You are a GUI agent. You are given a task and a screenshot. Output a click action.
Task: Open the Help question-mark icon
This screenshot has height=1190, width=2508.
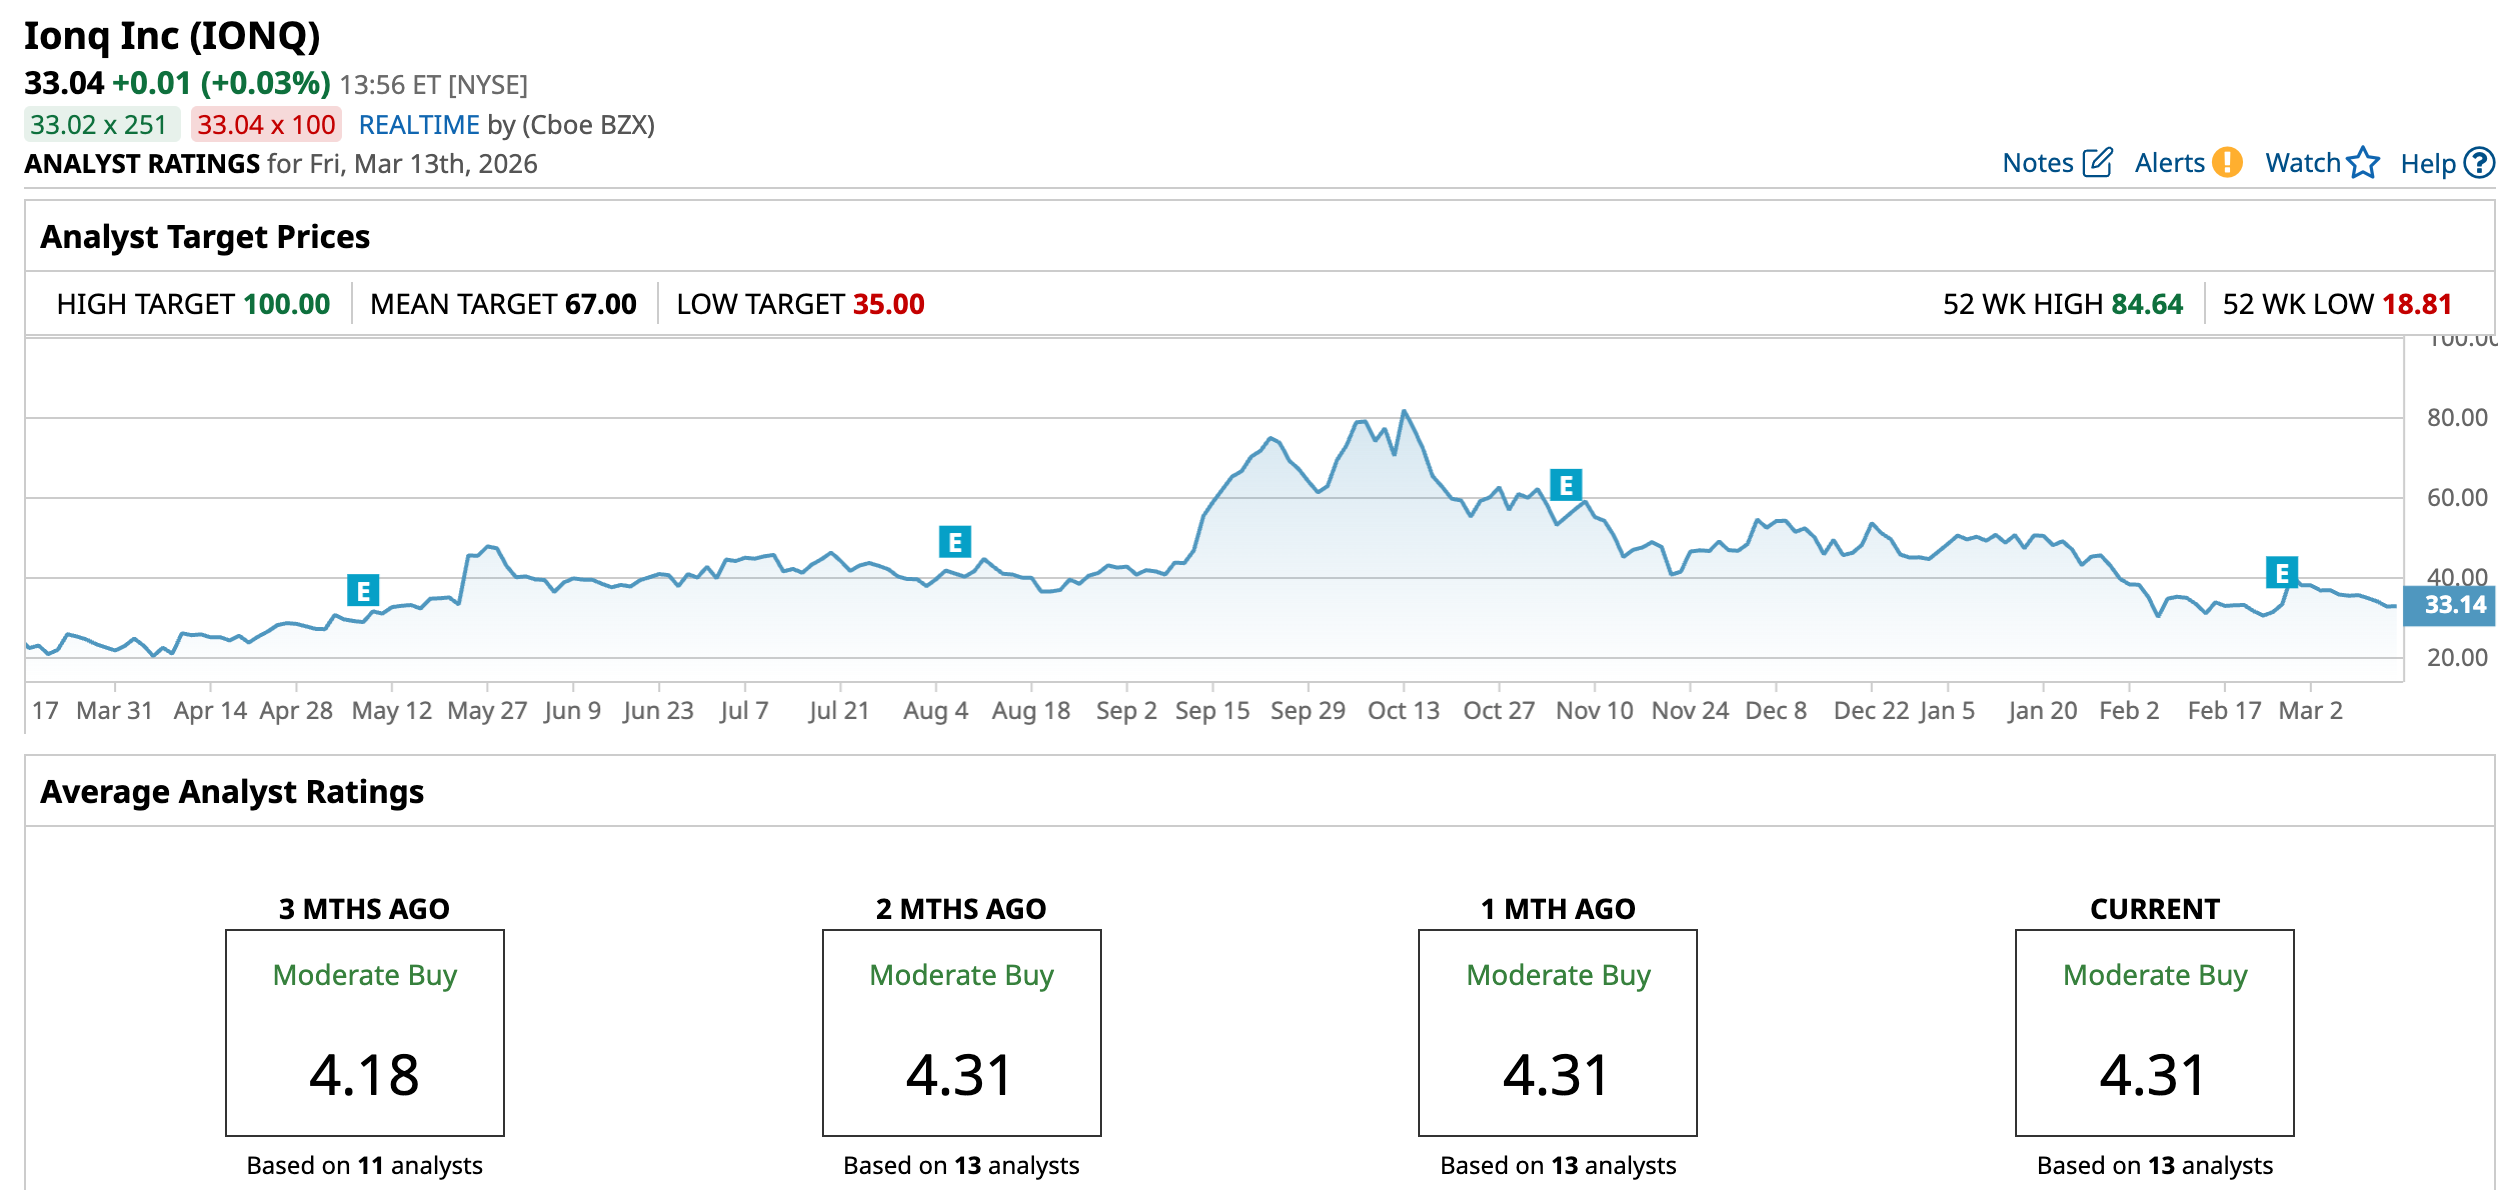point(2479,162)
